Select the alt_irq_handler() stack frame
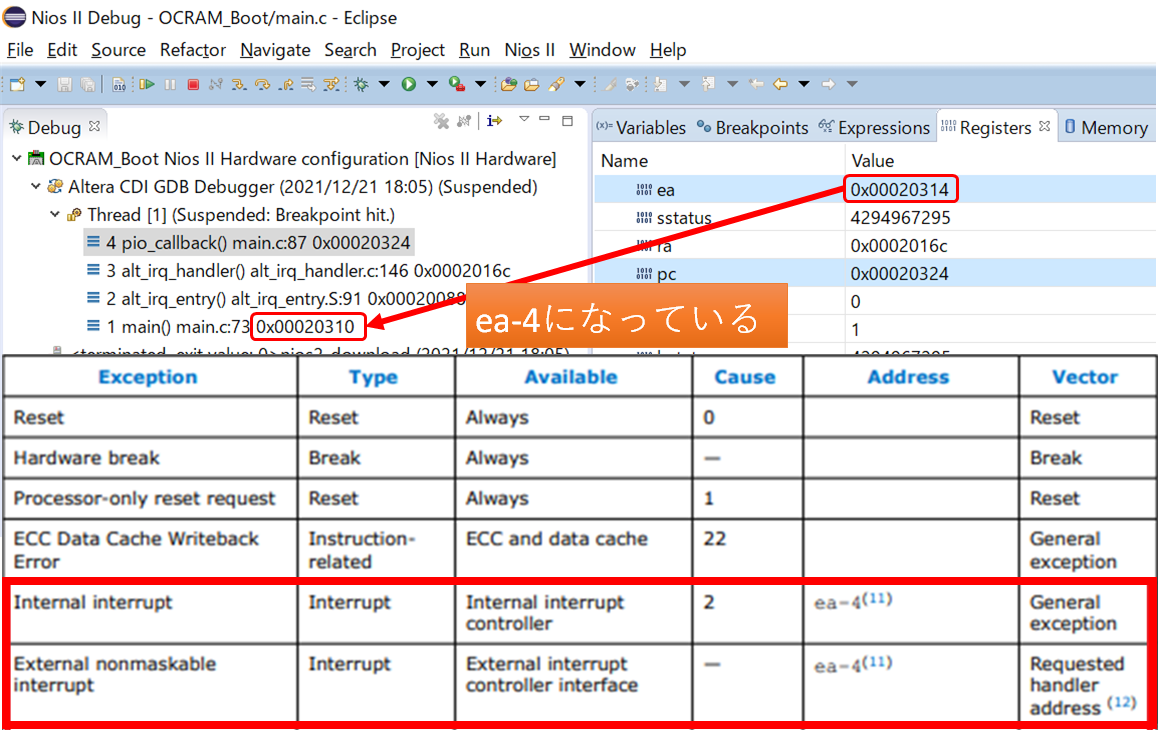The width and height of the screenshot is (1158, 730). tap(308, 270)
